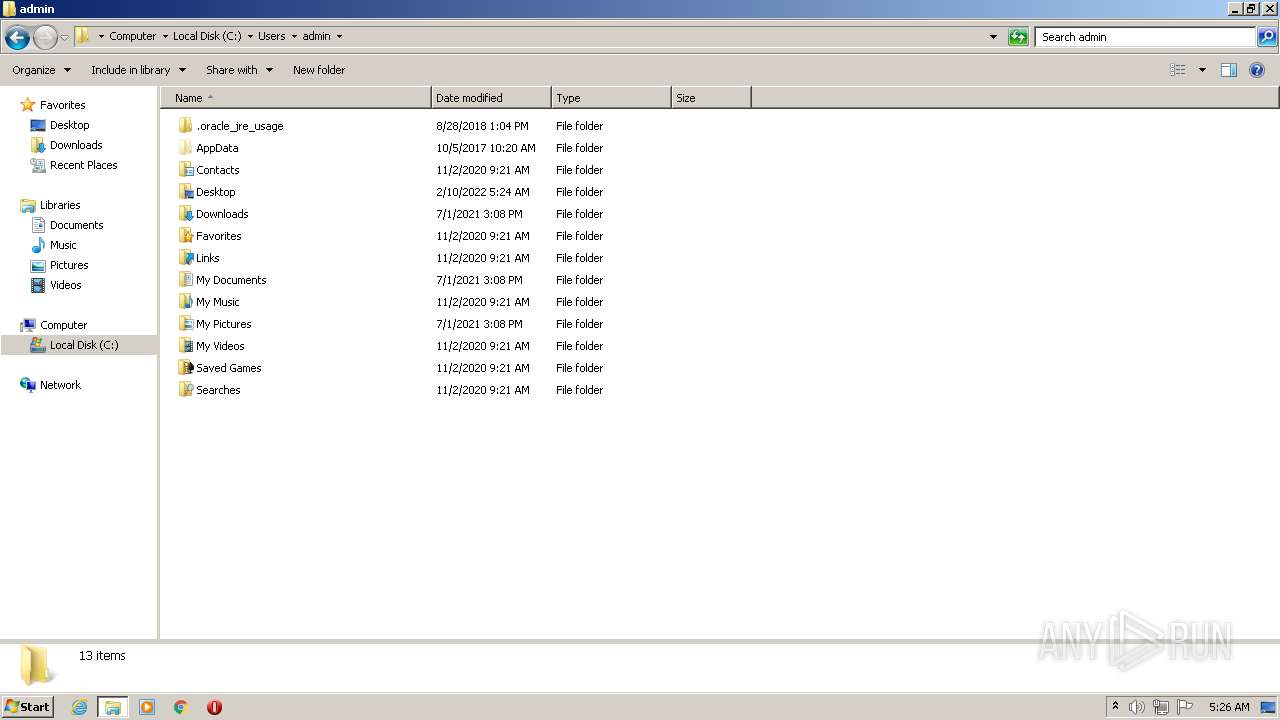Select the My Videos folder icon
The height and width of the screenshot is (720, 1280).
tap(186, 346)
